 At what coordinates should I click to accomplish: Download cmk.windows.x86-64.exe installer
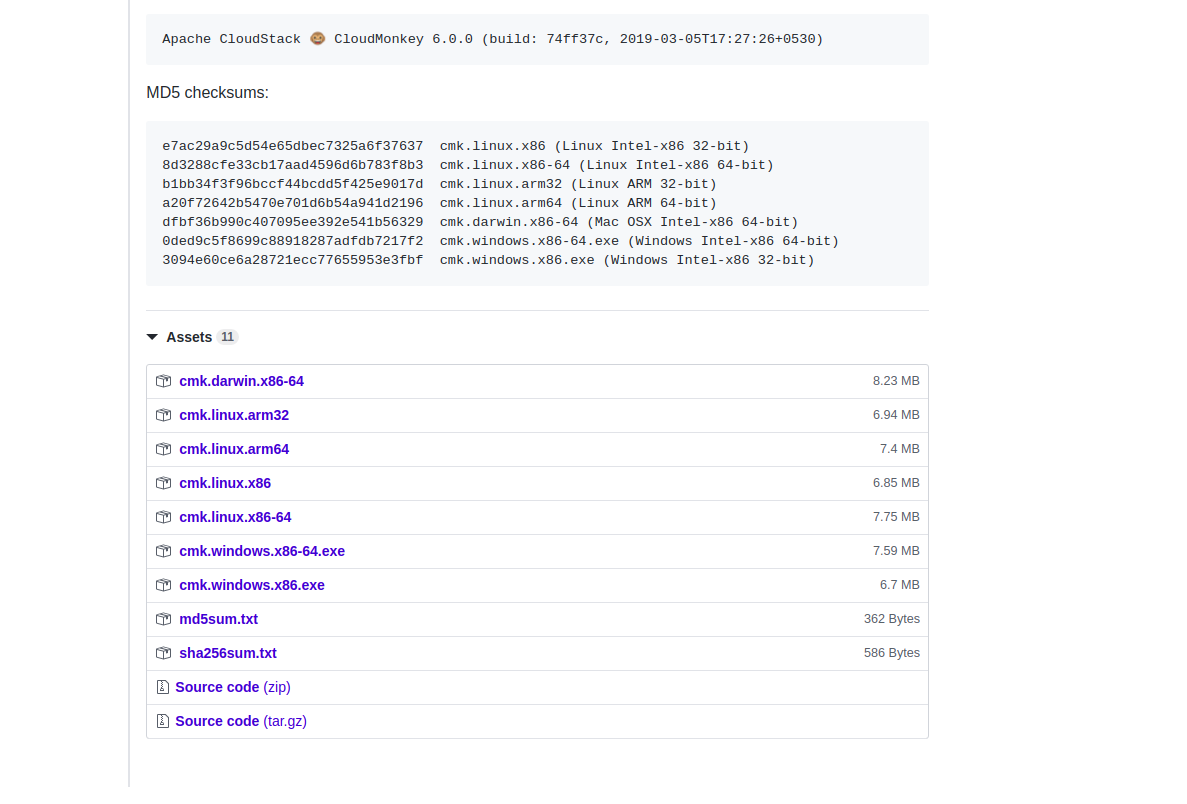[262, 551]
